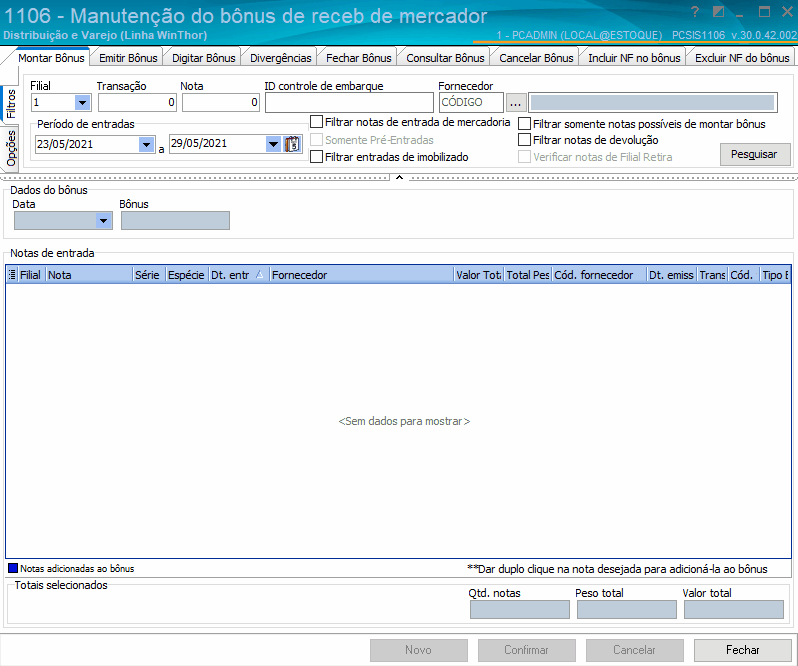Click the window display mode icon

pyautogui.click(x=718, y=12)
